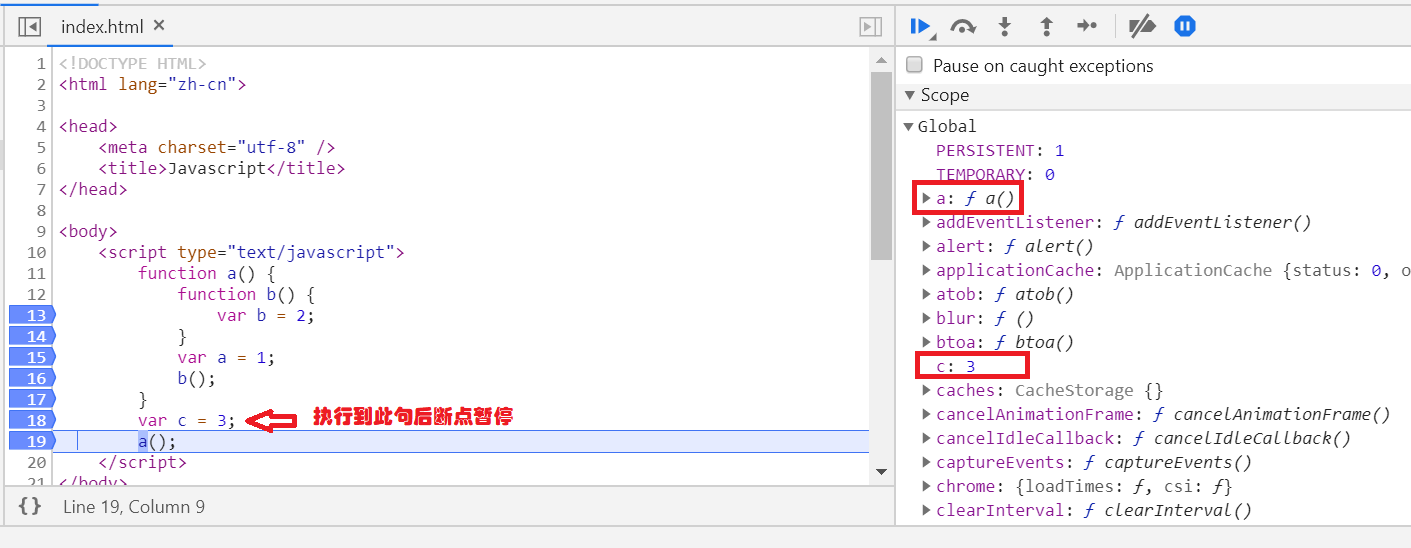Toggle breakpoint on line 15
The height and width of the screenshot is (548, 1411).
click(x=32, y=357)
